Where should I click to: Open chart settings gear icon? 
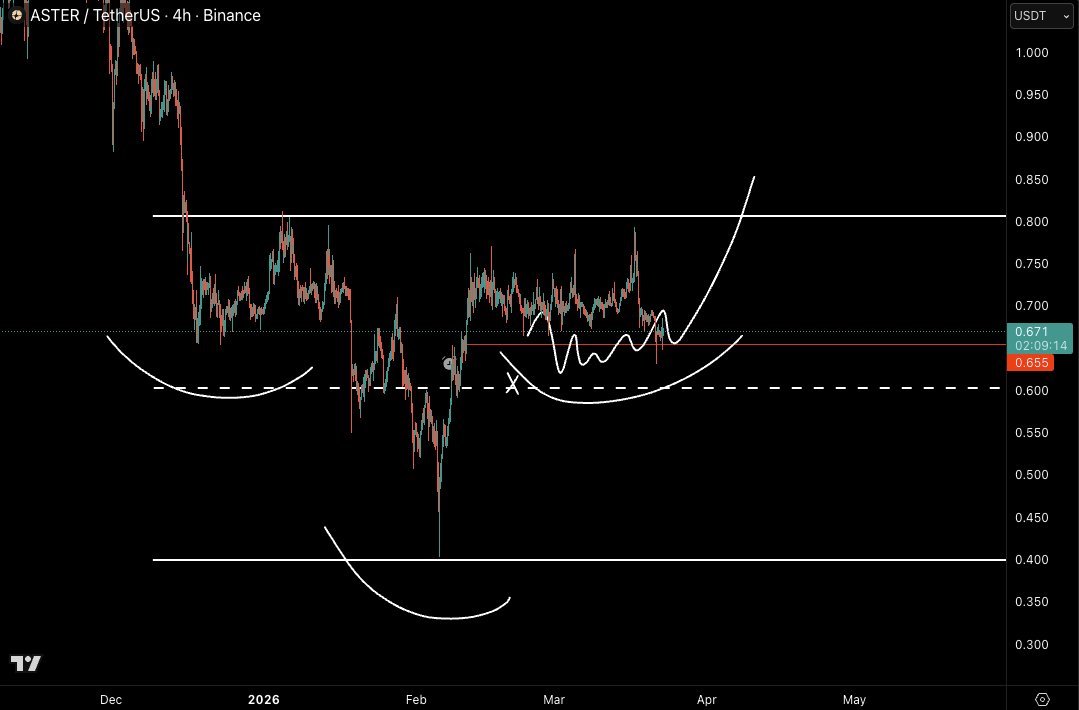click(1042, 700)
